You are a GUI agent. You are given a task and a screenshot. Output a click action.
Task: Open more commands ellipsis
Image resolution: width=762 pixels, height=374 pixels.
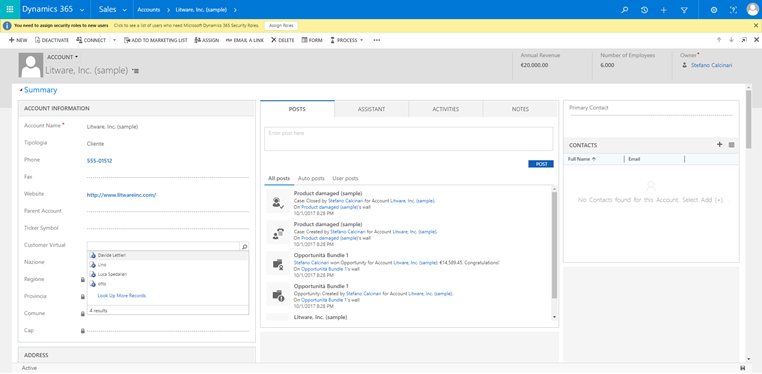(x=377, y=40)
